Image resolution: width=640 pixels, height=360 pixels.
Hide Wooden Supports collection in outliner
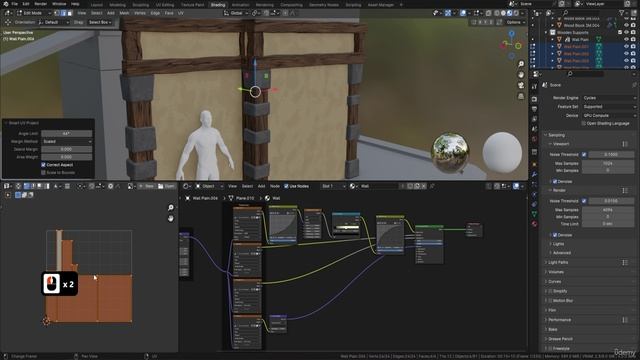point(626,32)
